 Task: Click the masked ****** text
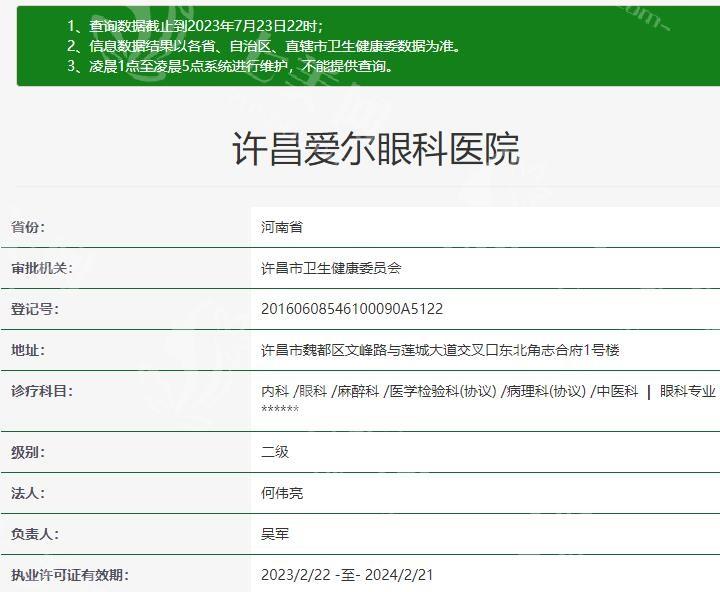click(280, 409)
